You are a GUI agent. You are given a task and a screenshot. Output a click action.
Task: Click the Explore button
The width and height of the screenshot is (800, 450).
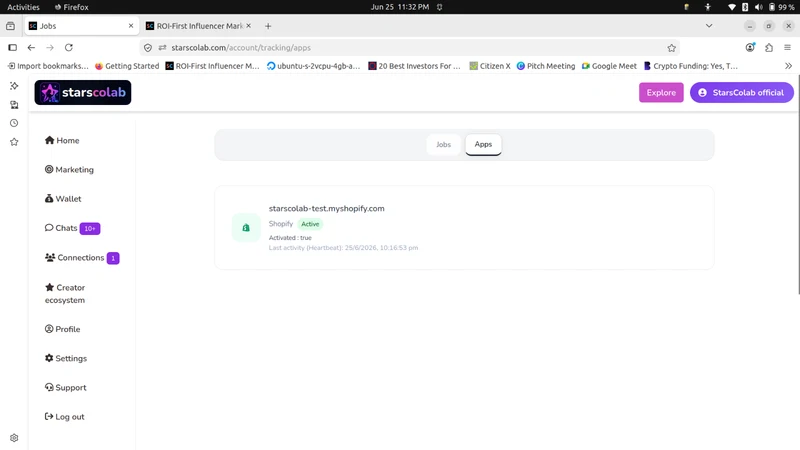click(661, 92)
